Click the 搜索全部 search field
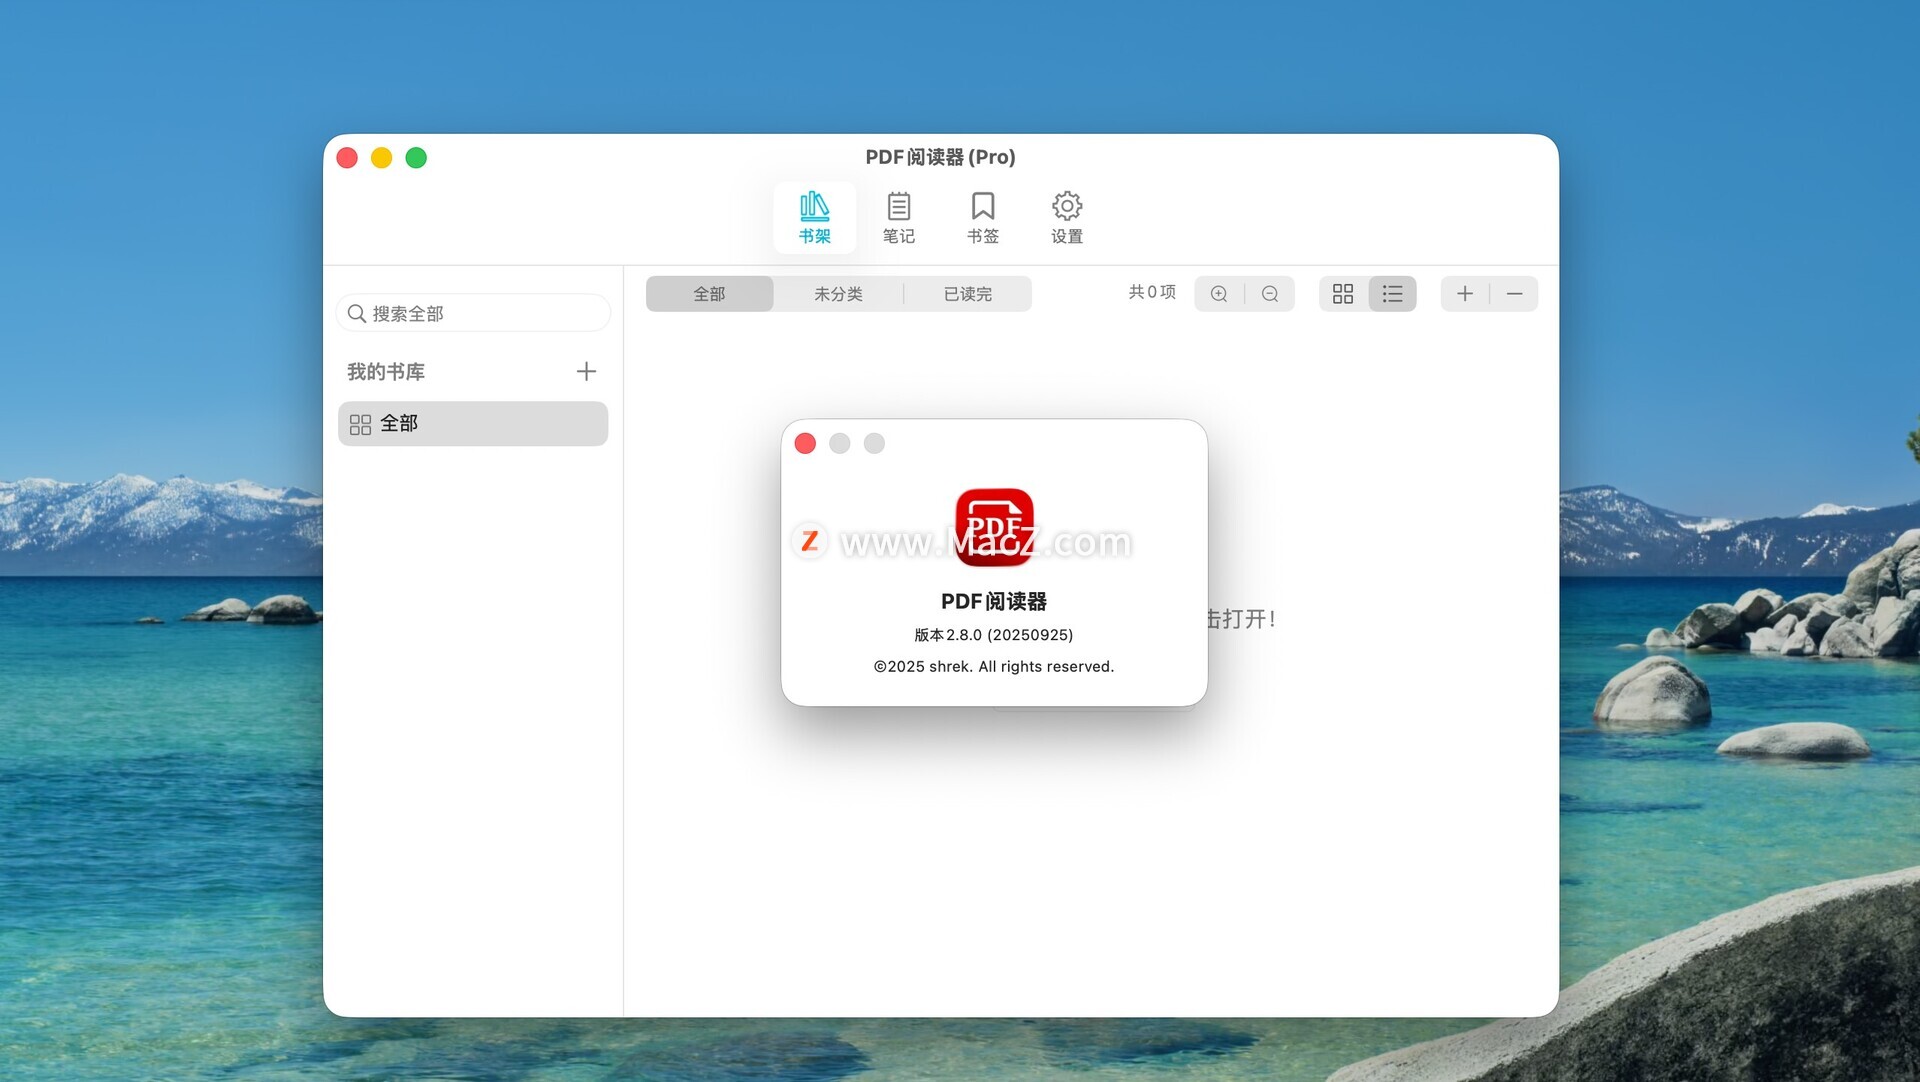The width and height of the screenshot is (1920, 1082). click(480, 314)
